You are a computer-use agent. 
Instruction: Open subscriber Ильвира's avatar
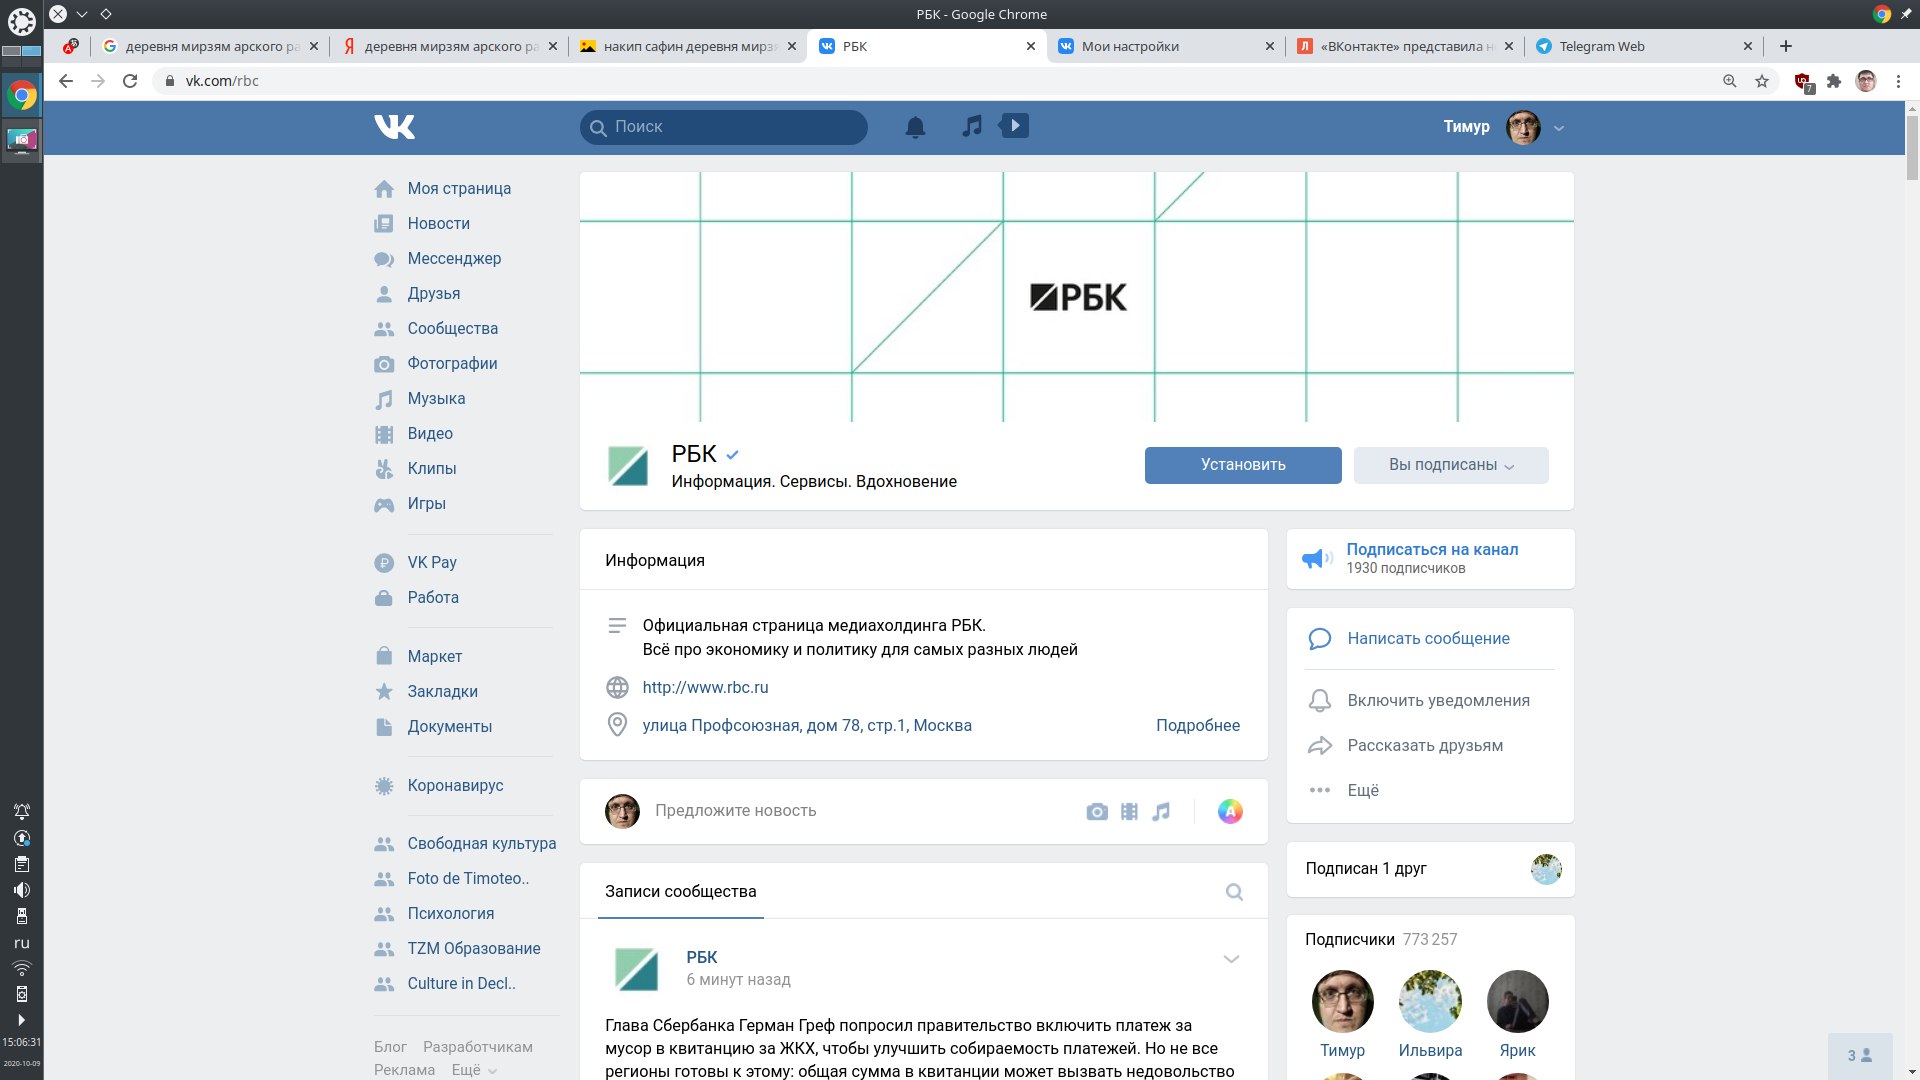[1430, 1001]
